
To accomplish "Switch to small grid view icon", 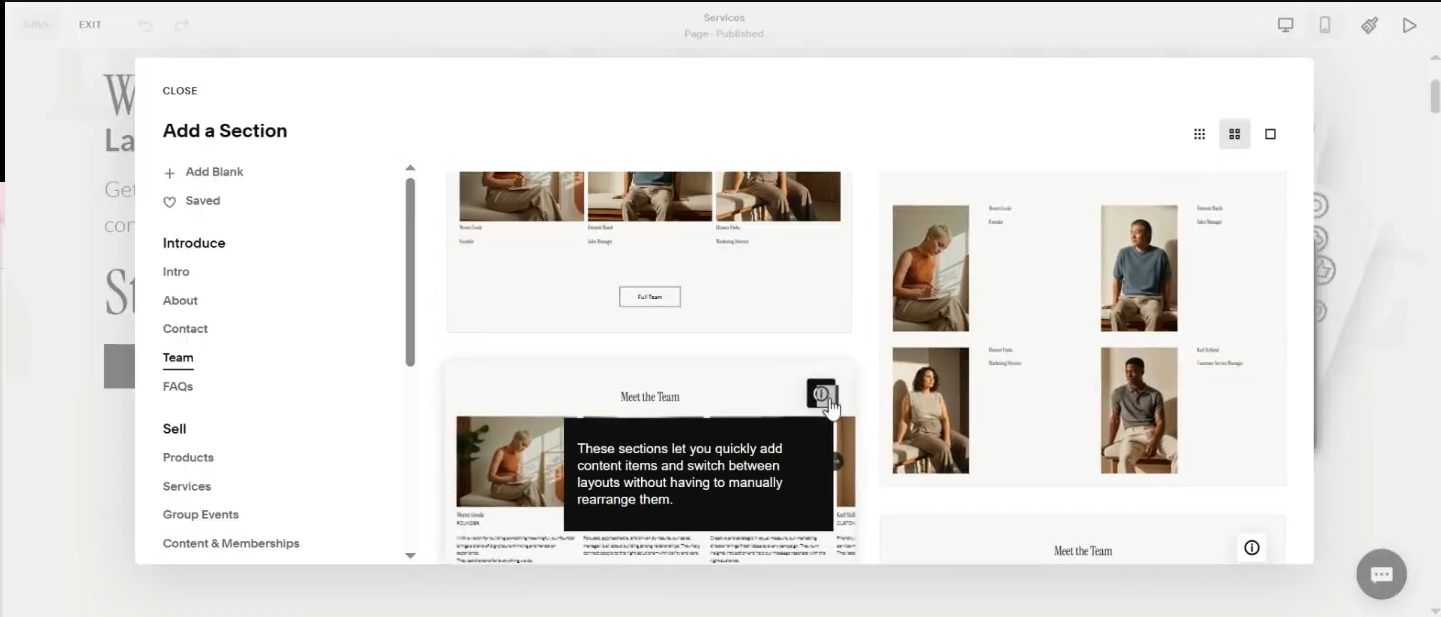I will coord(1199,134).
